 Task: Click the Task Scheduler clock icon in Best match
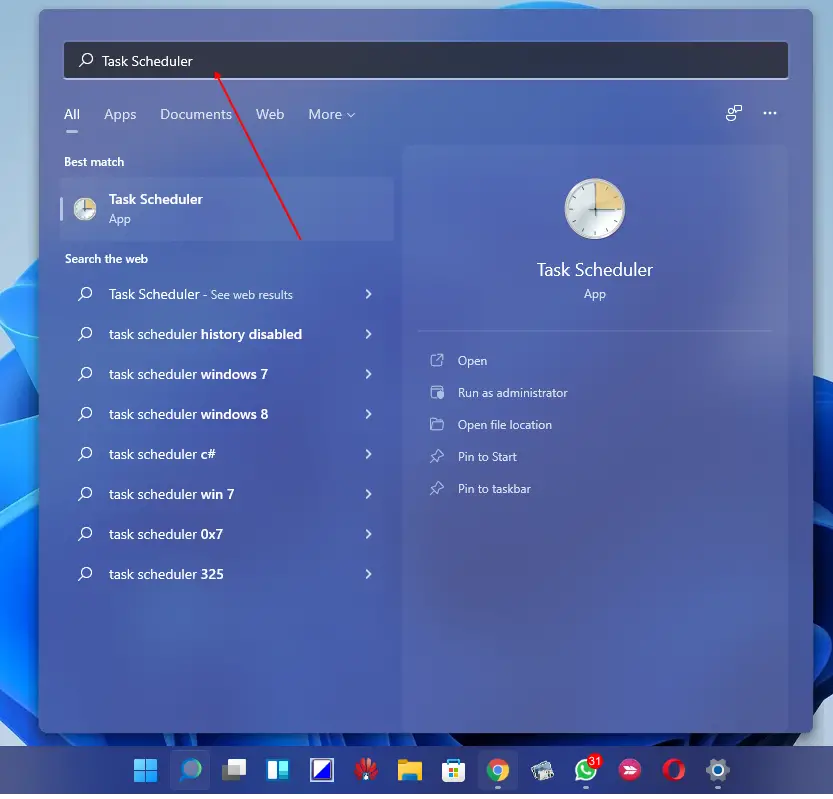tap(85, 209)
